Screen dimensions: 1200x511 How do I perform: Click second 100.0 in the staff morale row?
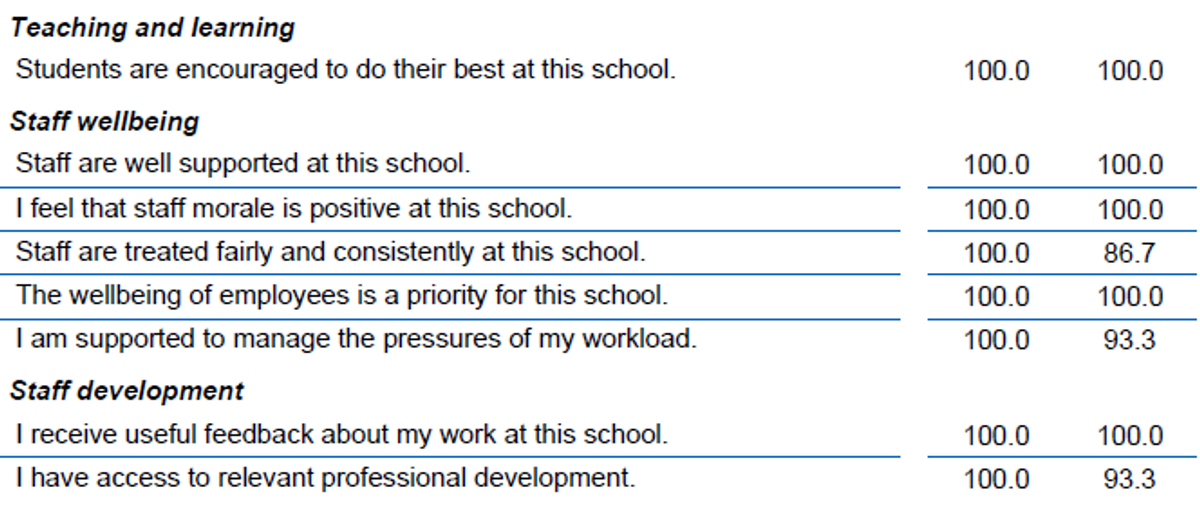tap(1130, 211)
